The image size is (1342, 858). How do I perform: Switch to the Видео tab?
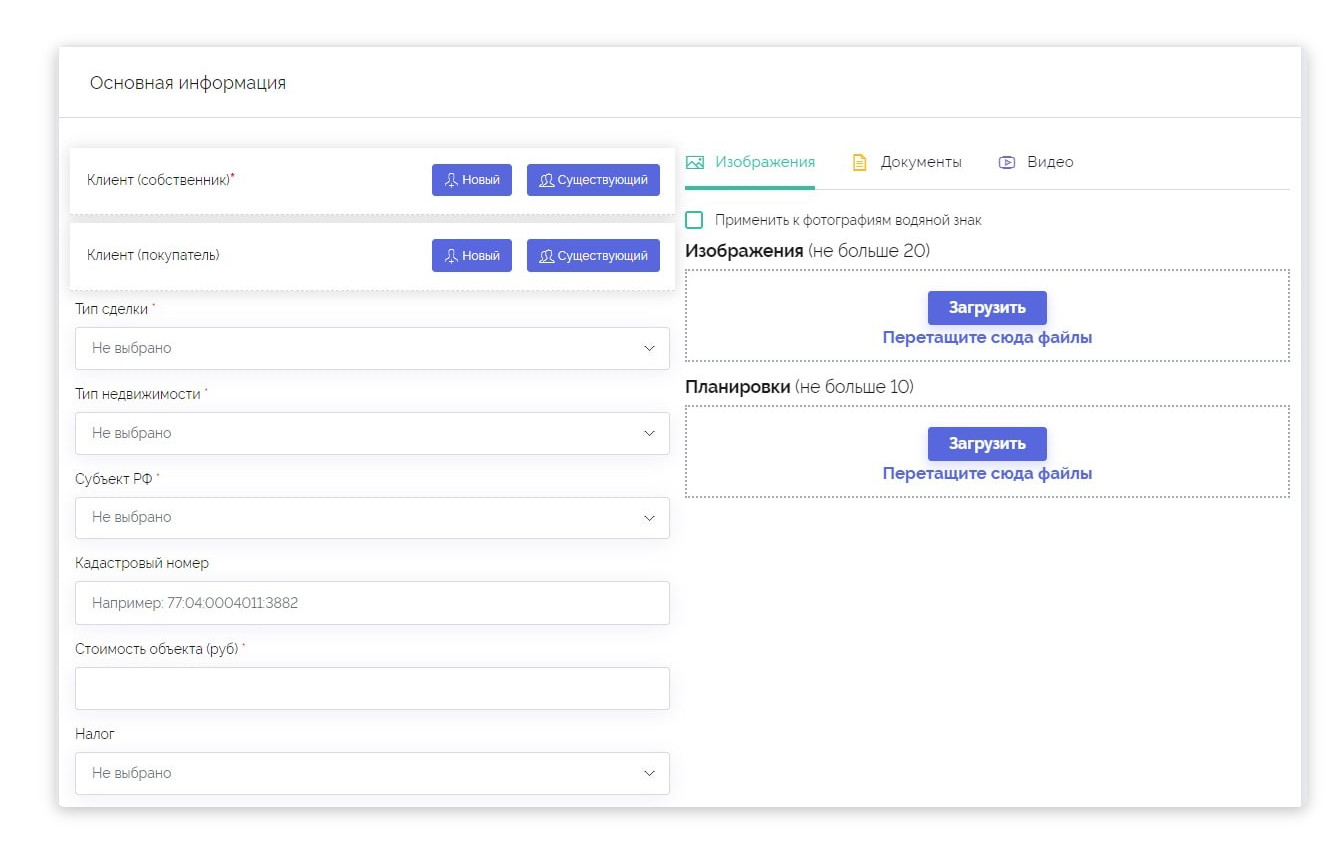coord(1049,162)
